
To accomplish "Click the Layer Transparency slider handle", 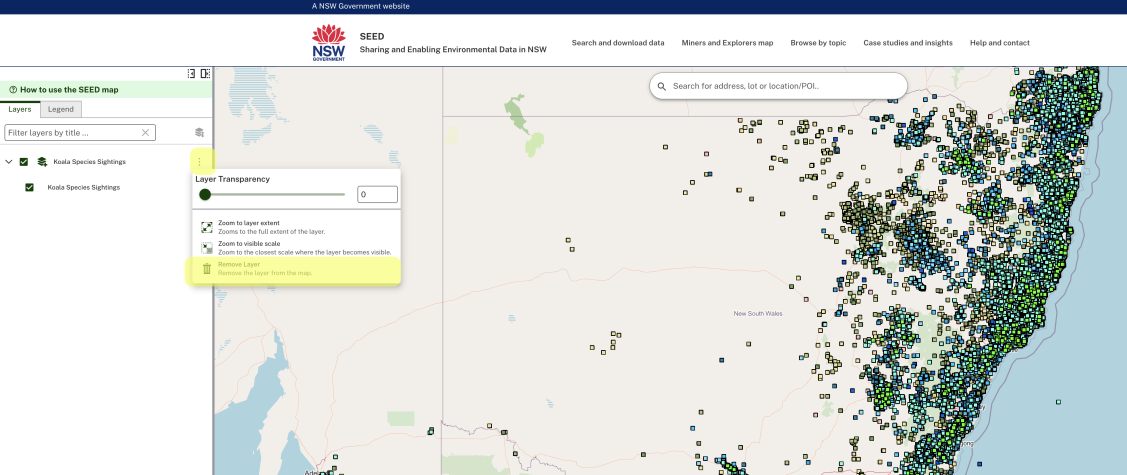I will coord(205,194).
